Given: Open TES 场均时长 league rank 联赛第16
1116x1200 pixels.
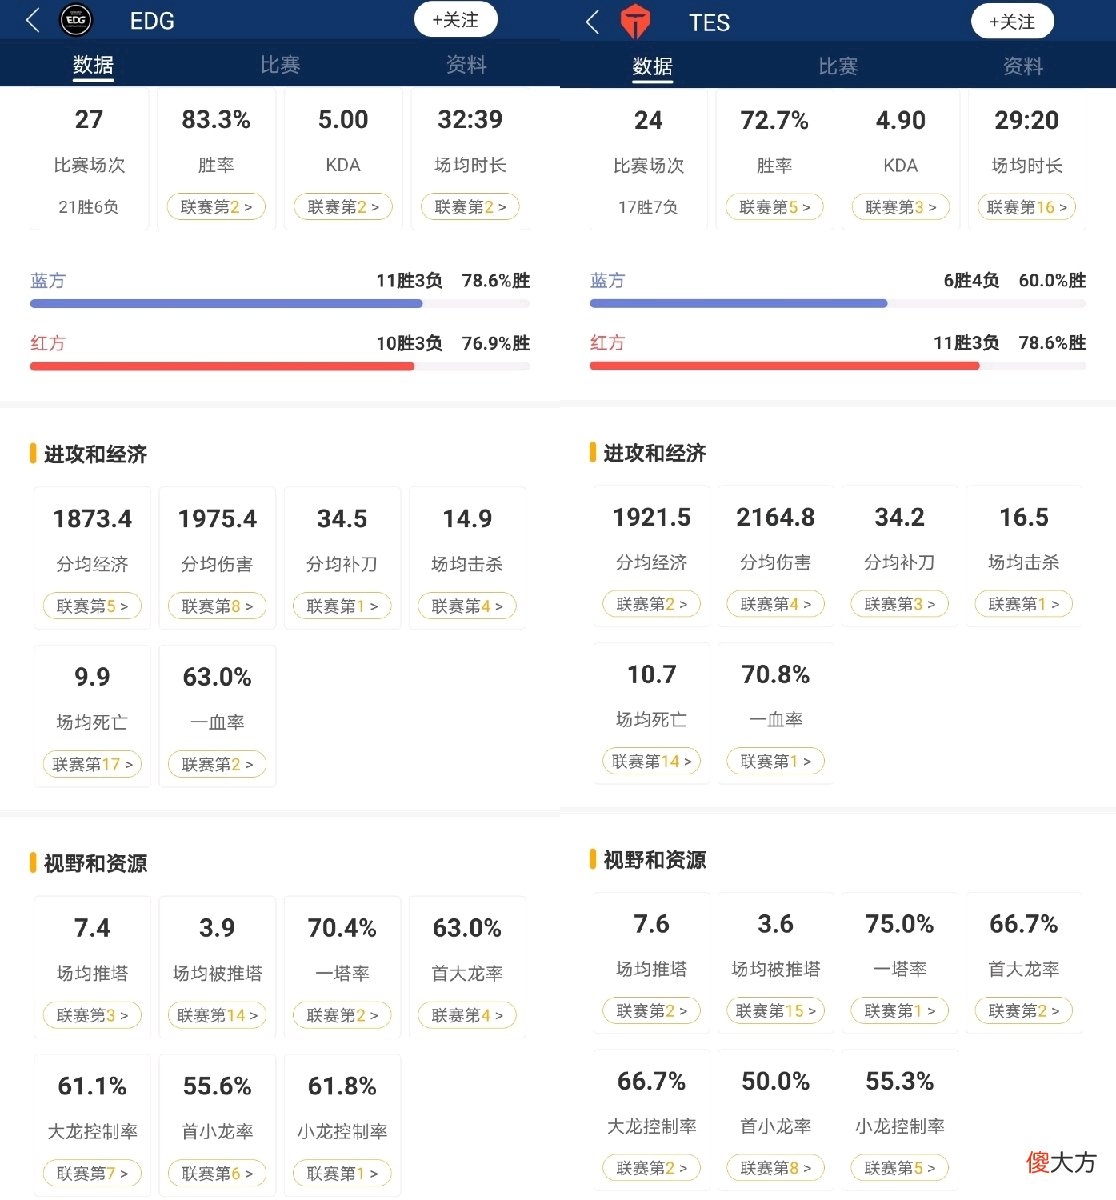Looking at the screenshot, I should pos(1027,207).
